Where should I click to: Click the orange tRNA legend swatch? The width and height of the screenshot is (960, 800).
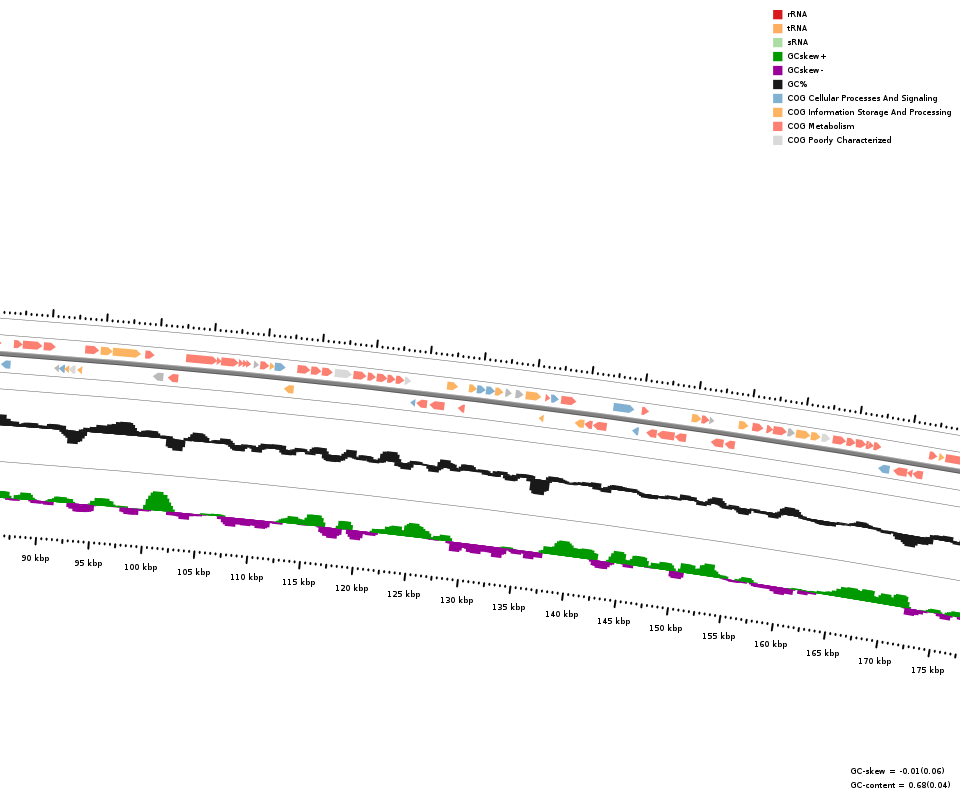click(777, 28)
